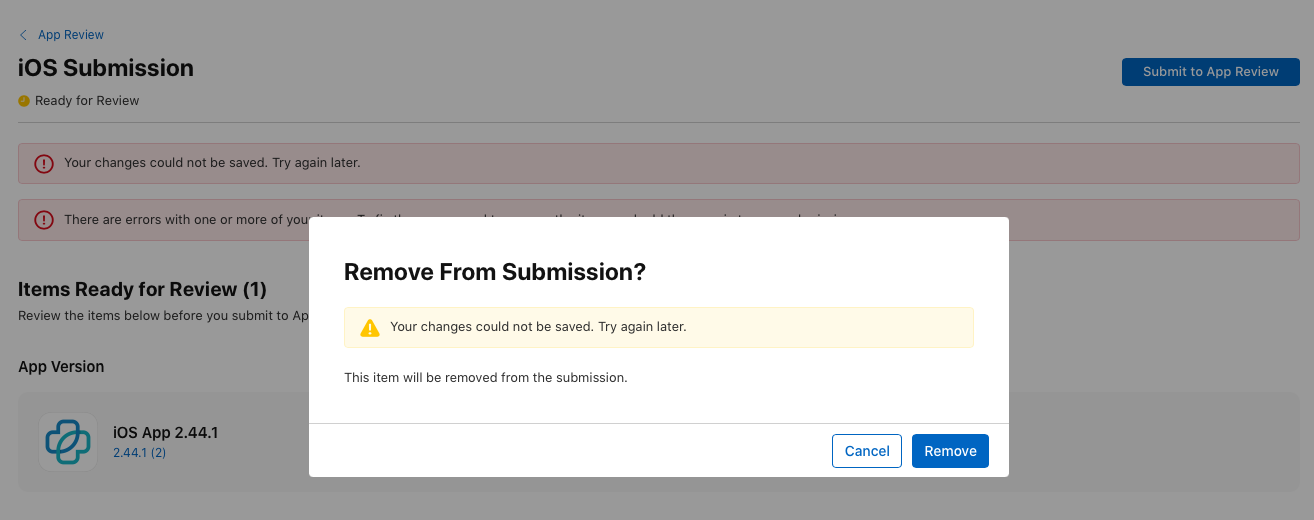Confirm with the blue Remove button

point(950,451)
